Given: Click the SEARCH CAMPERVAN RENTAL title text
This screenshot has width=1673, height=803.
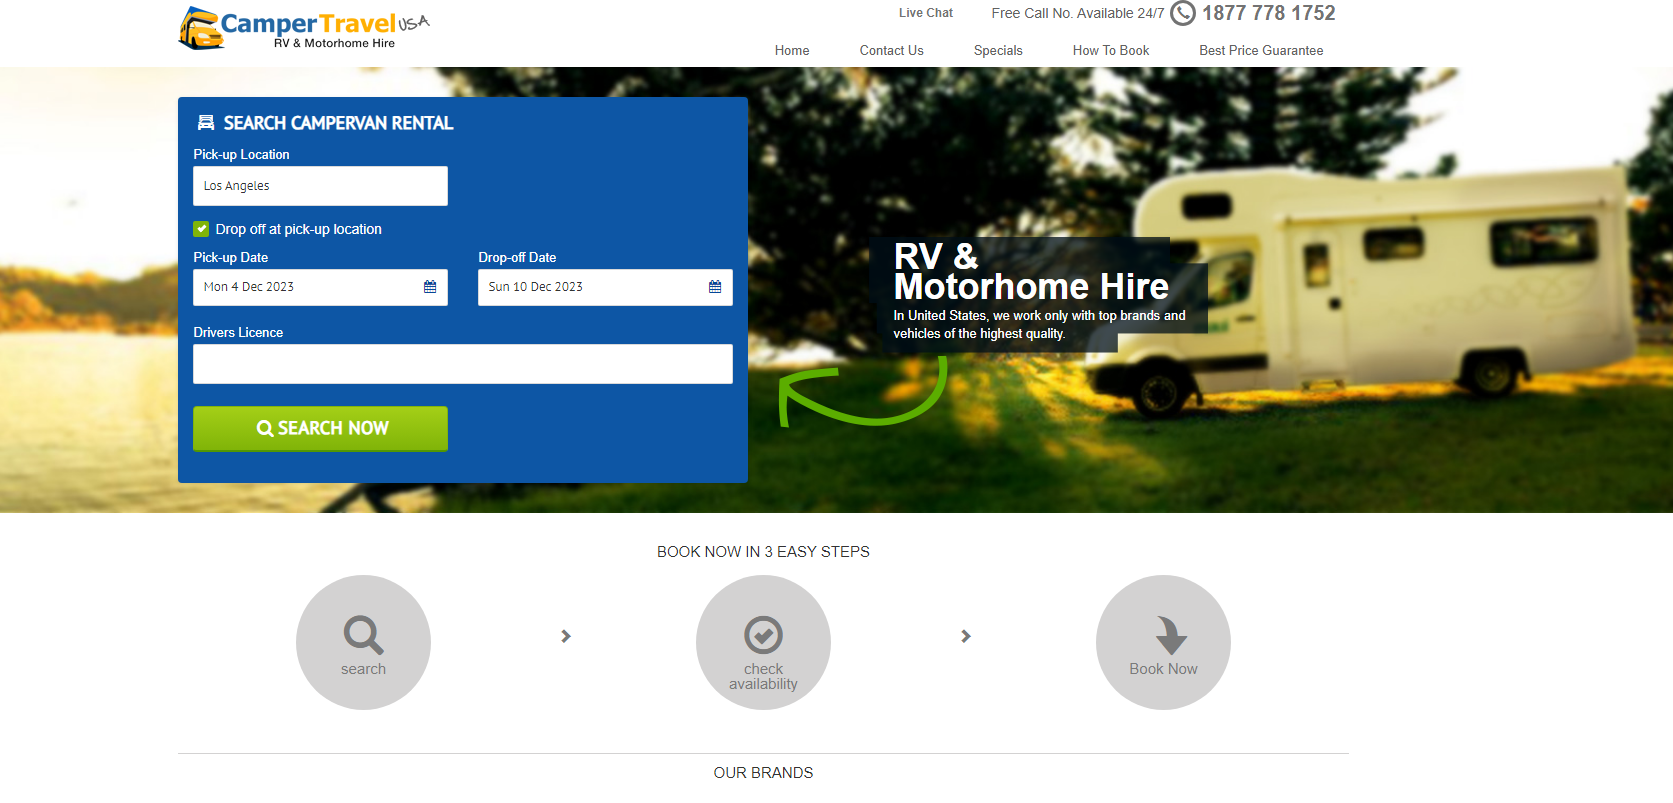Looking at the screenshot, I should pyautogui.click(x=338, y=123).
